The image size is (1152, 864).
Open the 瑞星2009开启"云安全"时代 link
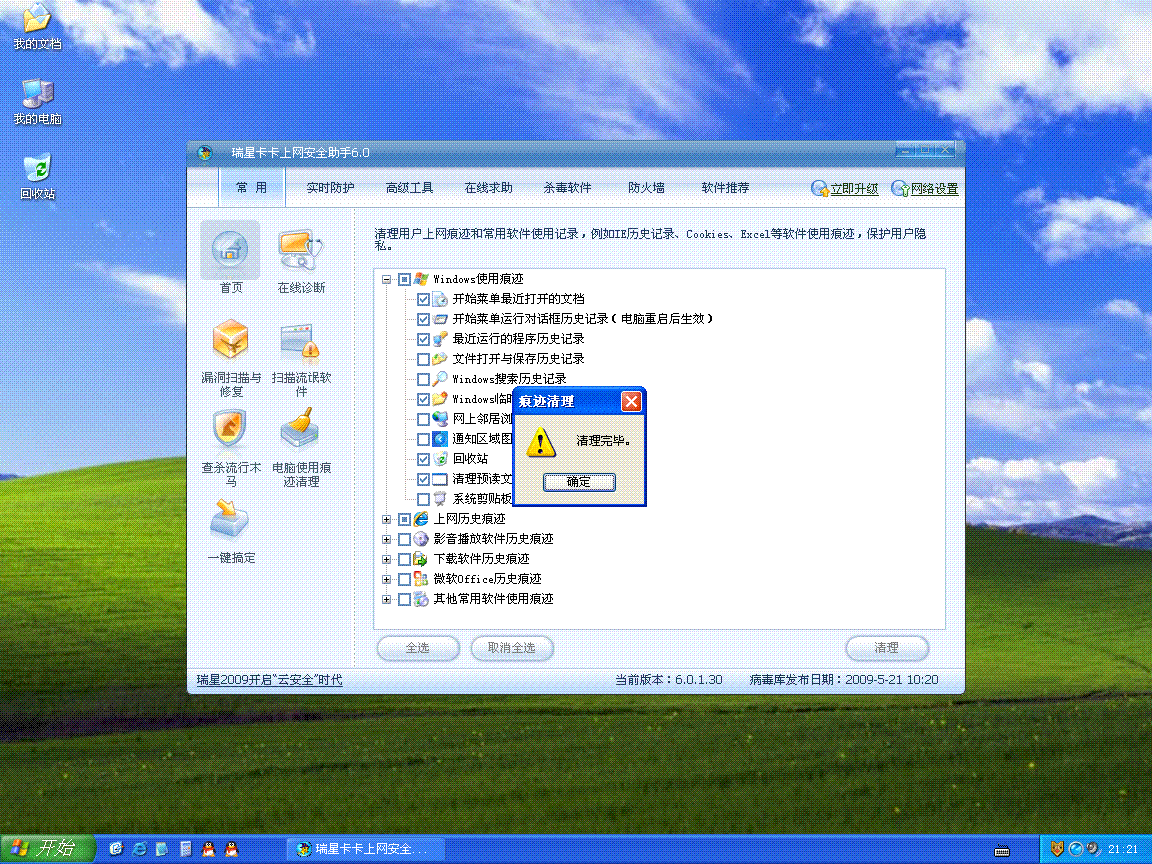pos(270,680)
